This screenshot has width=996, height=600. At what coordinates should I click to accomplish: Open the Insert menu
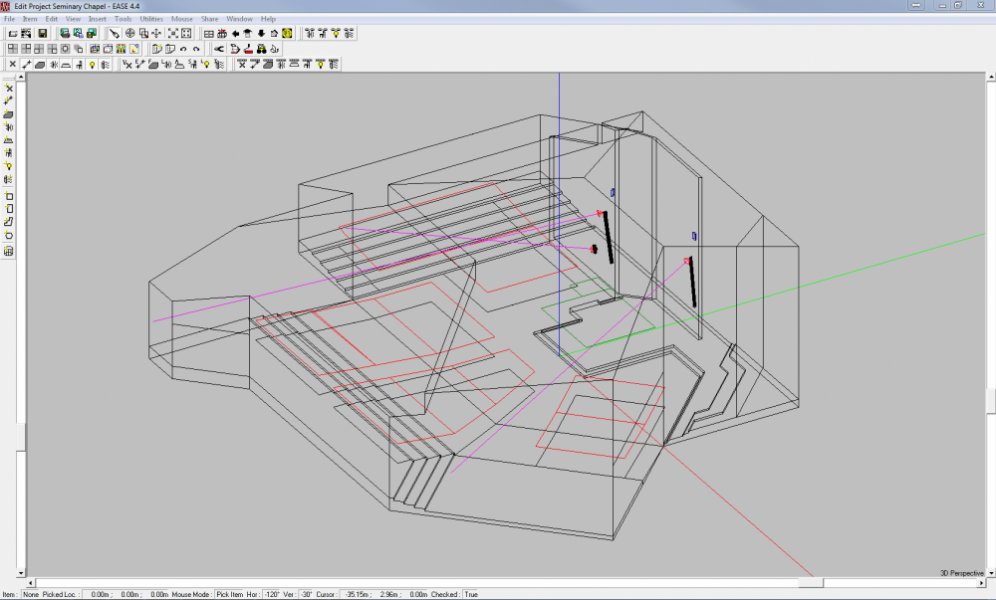(x=97, y=19)
